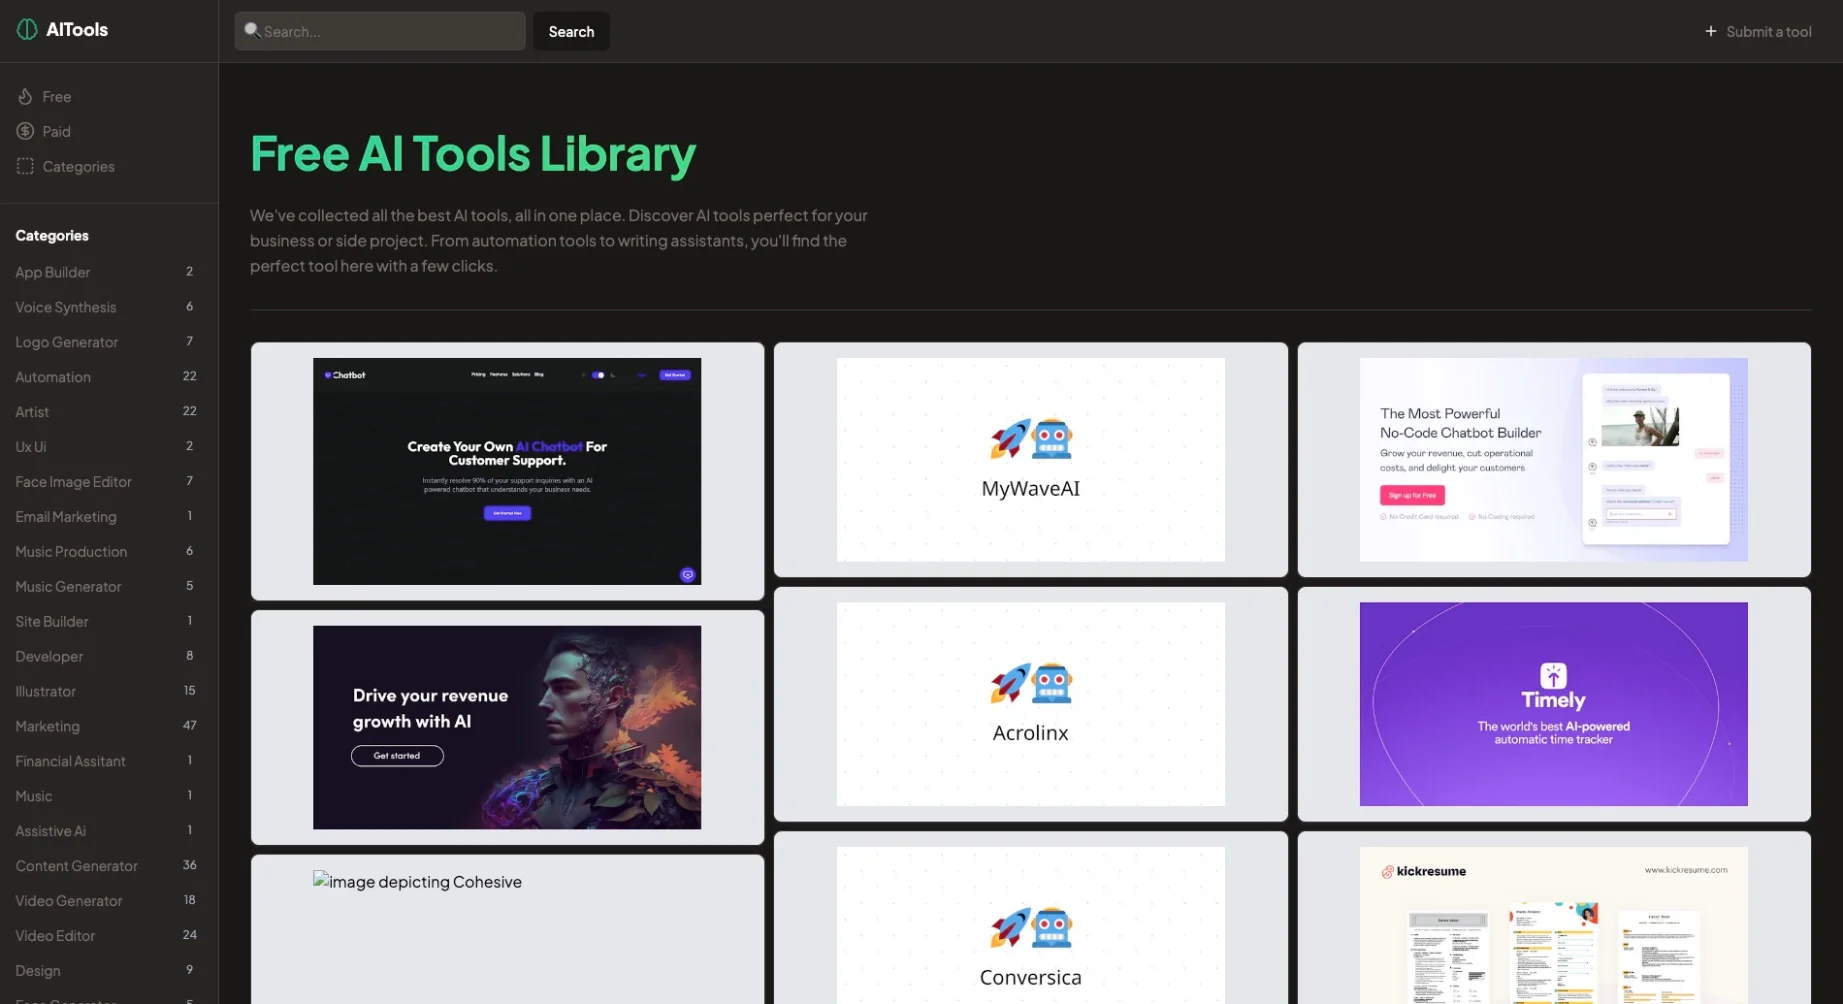Click the dollar icon next to Paid
The width and height of the screenshot is (1843, 1004).
(25, 131)
